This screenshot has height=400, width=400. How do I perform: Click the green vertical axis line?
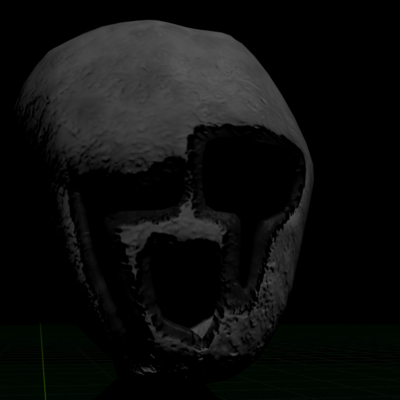click(43, 362)
